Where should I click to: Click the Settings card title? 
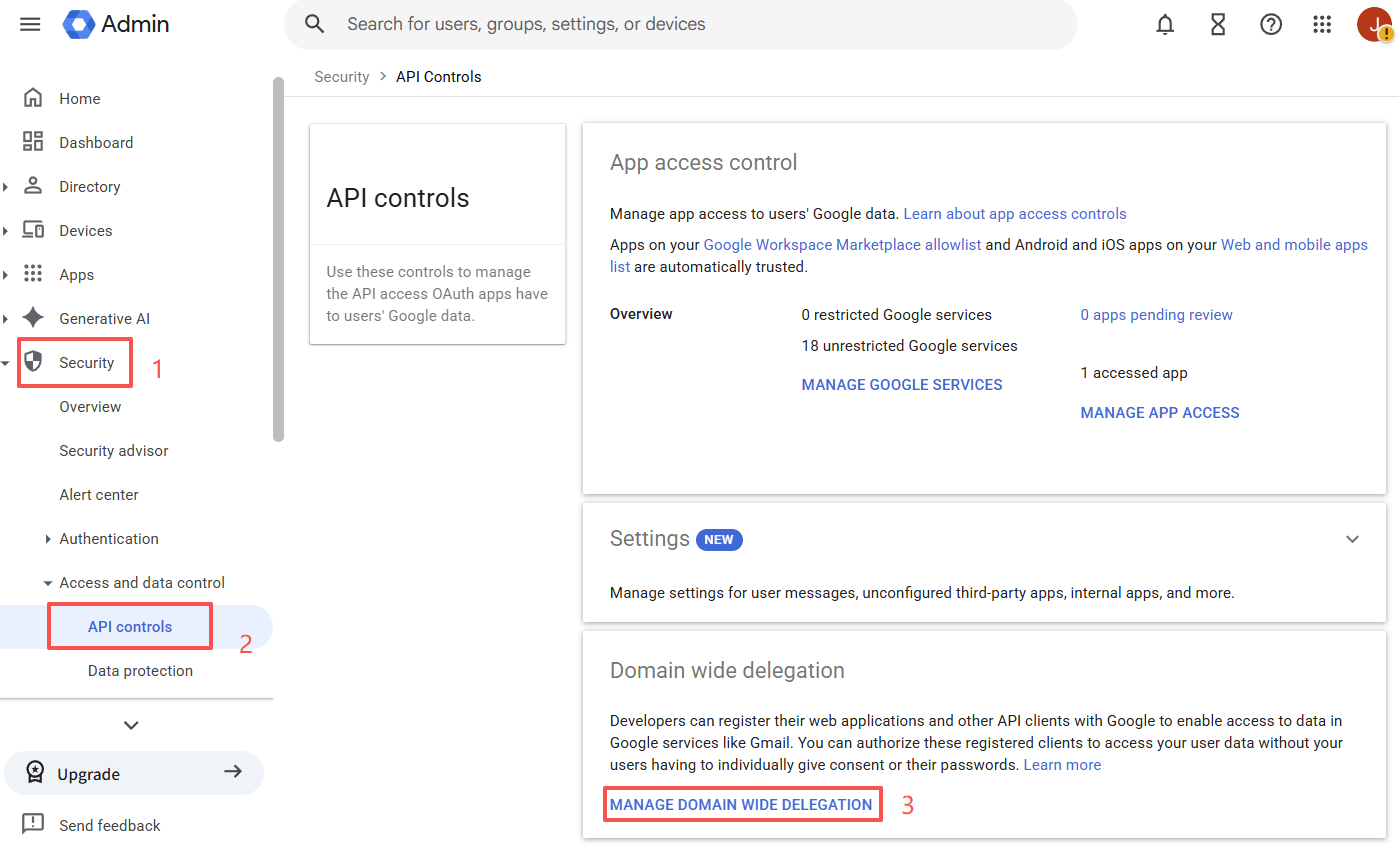tap(650, 538)
